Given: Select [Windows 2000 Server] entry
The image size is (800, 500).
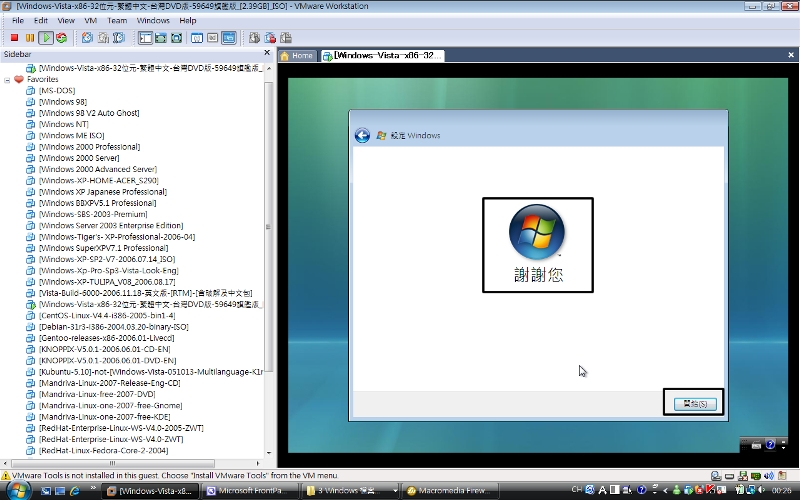Looking at the screenshot, I should tap(79, 158).
